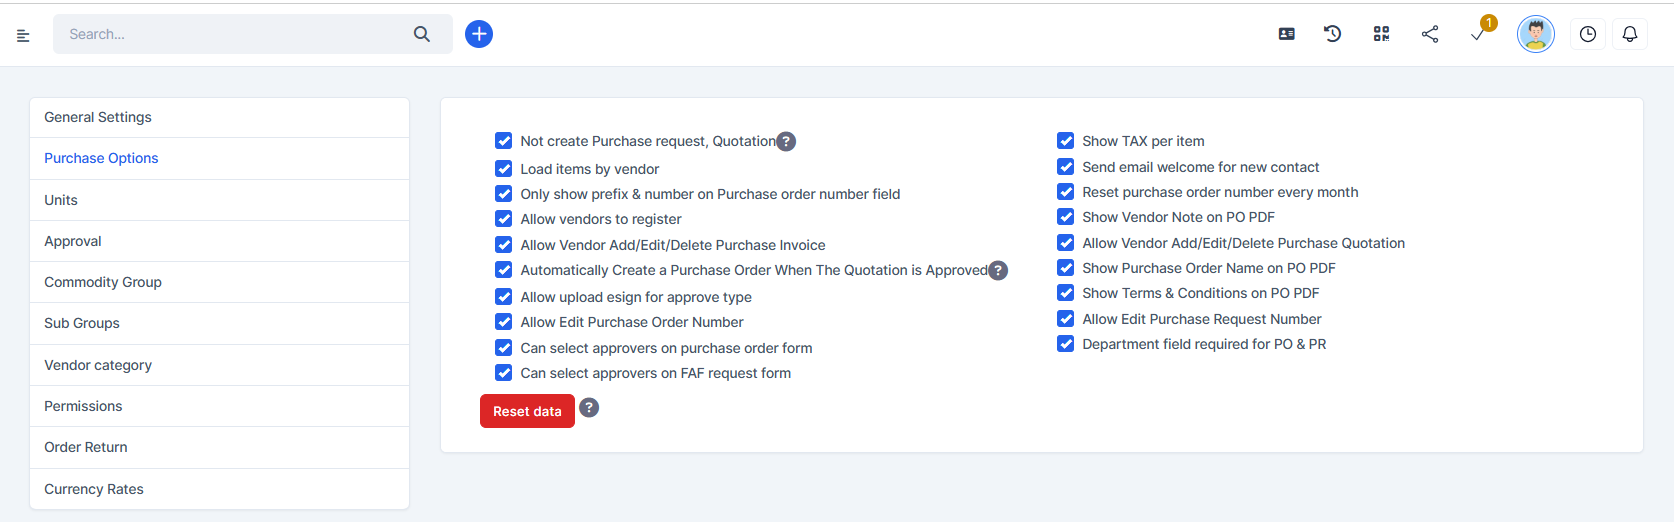1674x522 pixels.
Task: Click the sidebar collapse menu icon
Action: (x=23, y=35)
